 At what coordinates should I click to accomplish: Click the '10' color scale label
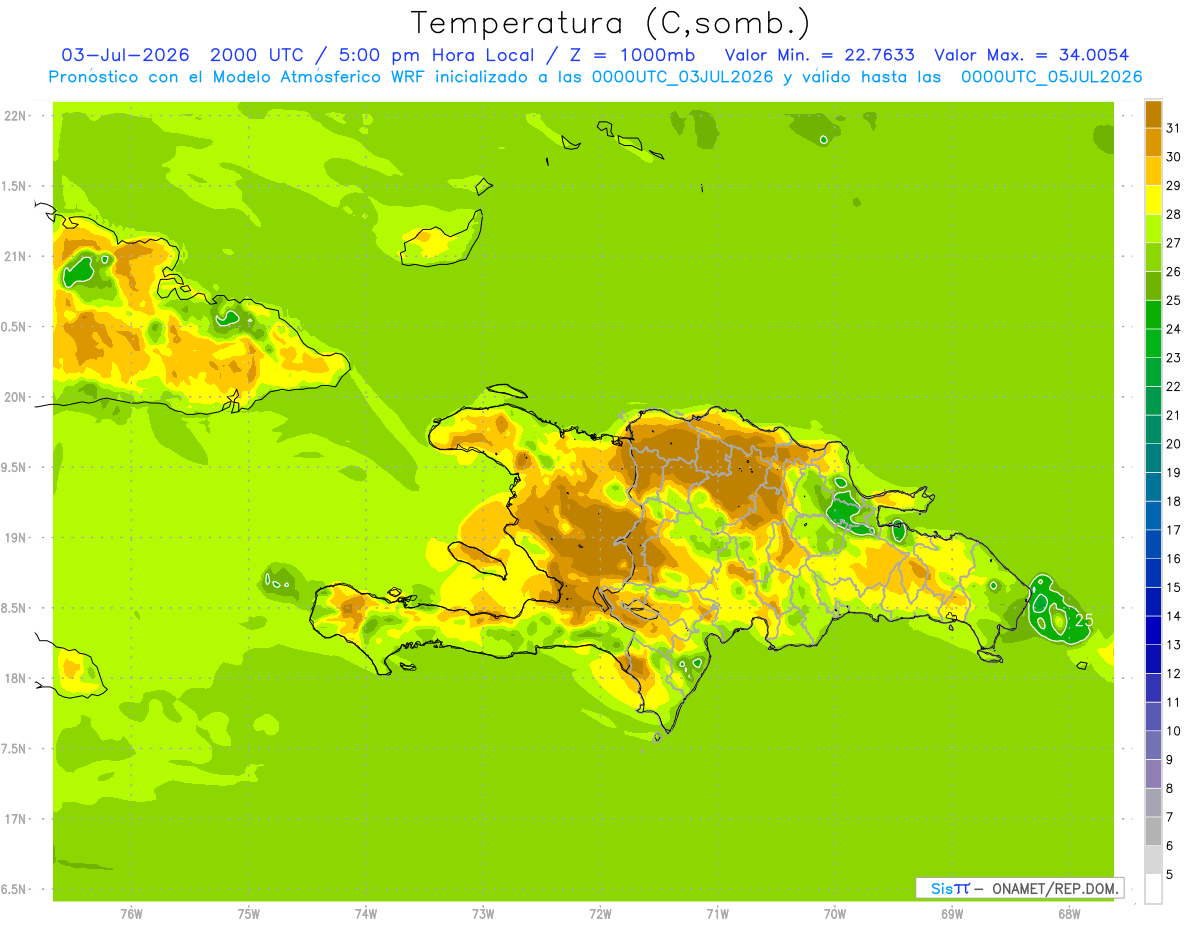(1174, 731)
